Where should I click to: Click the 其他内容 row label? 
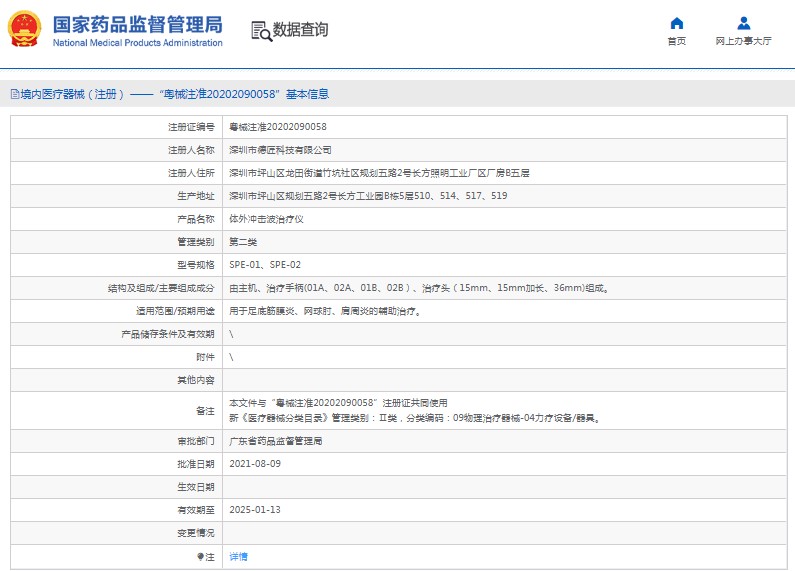(x=196, y=380)
